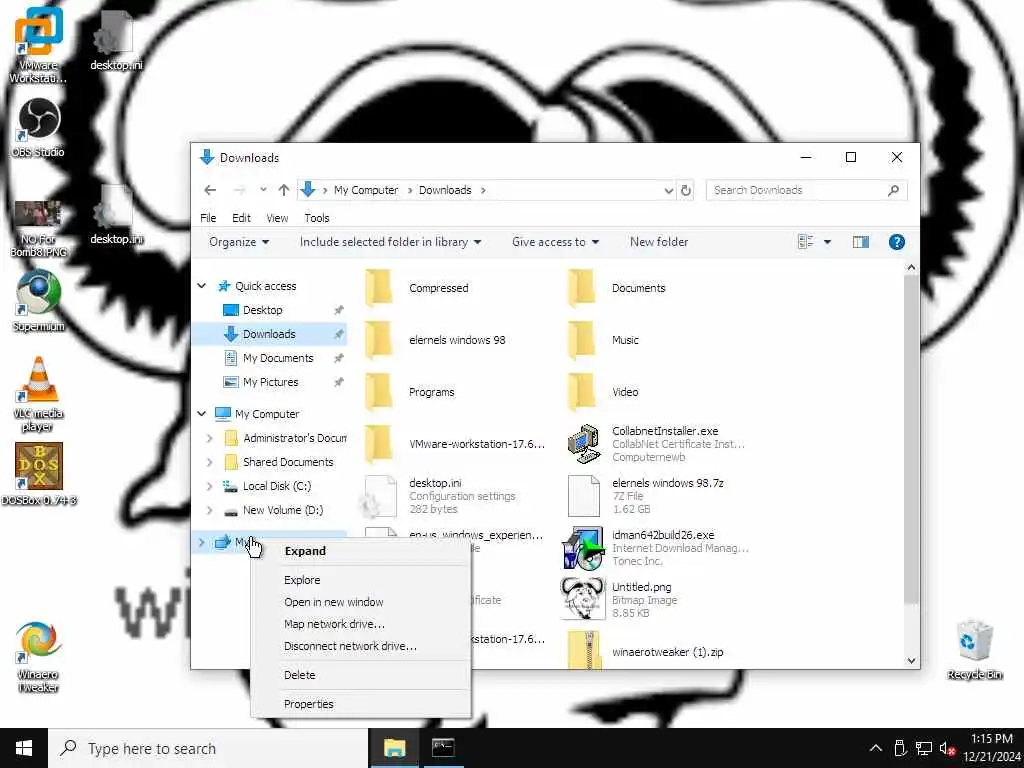Open the view options dropdown arrow

click(827, 242)
